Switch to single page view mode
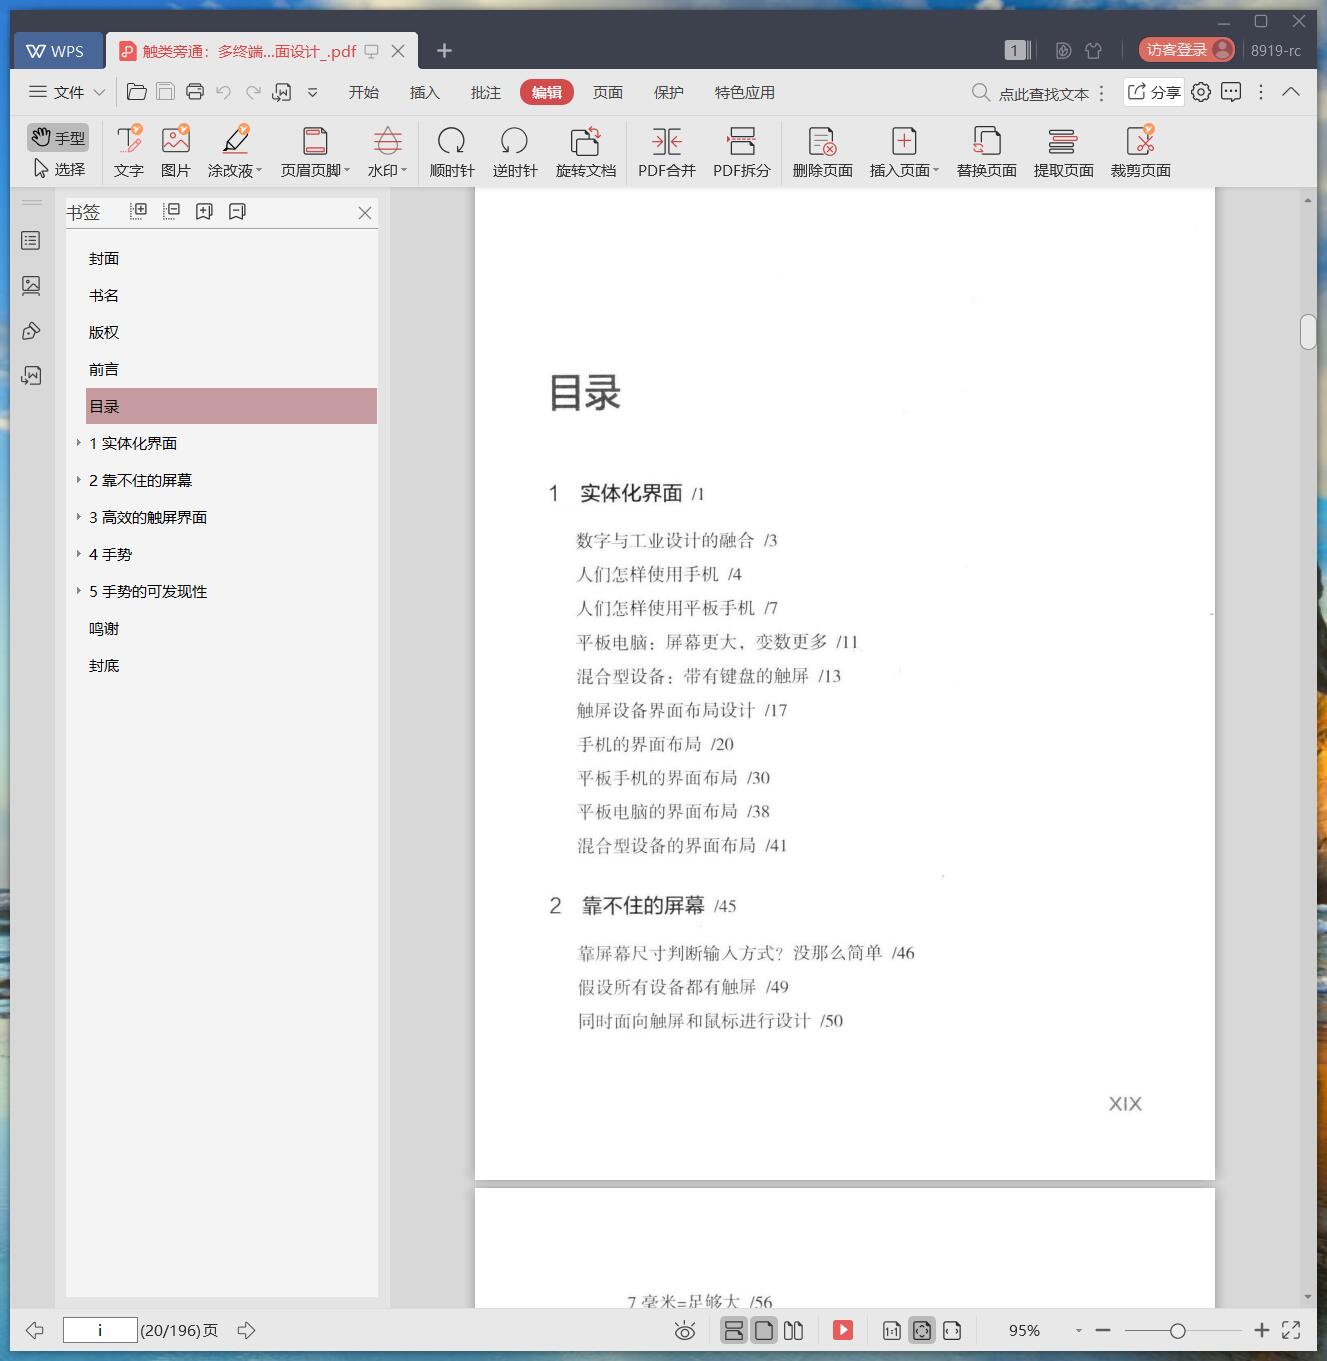The image size is (1327, 1361). tap(764, 1330)
